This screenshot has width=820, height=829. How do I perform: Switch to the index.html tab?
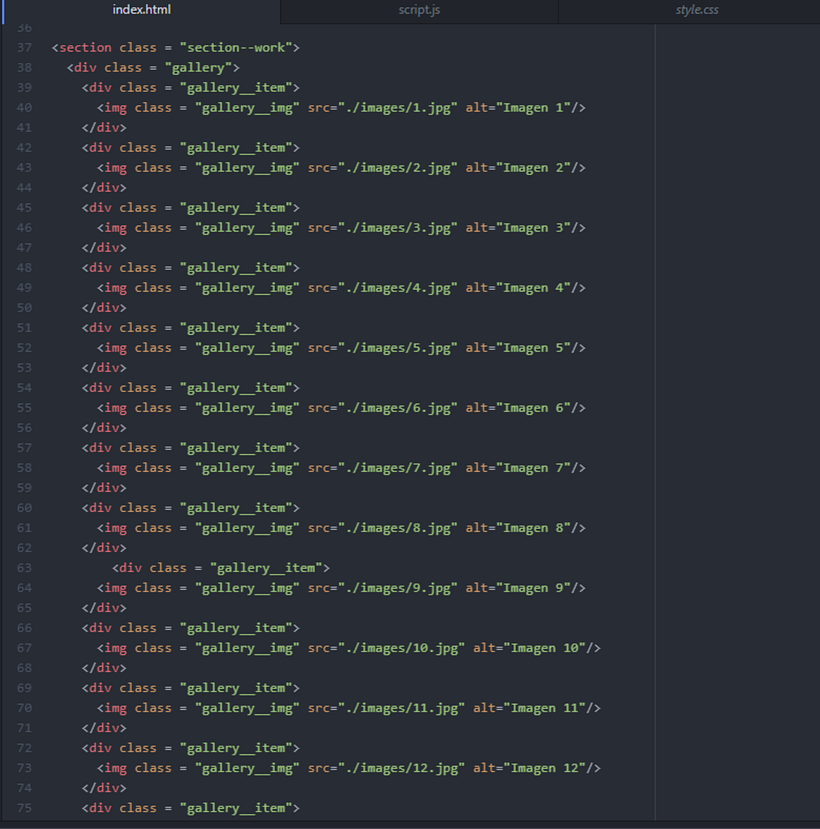pos(141,10)
